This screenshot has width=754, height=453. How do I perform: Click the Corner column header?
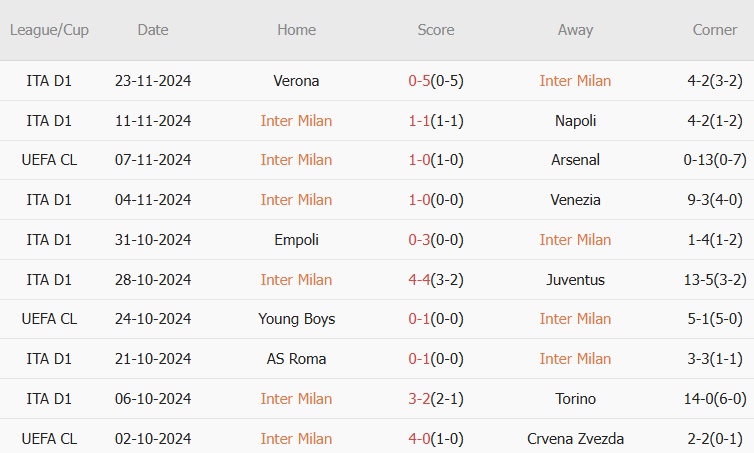click(x=715, y=30)
